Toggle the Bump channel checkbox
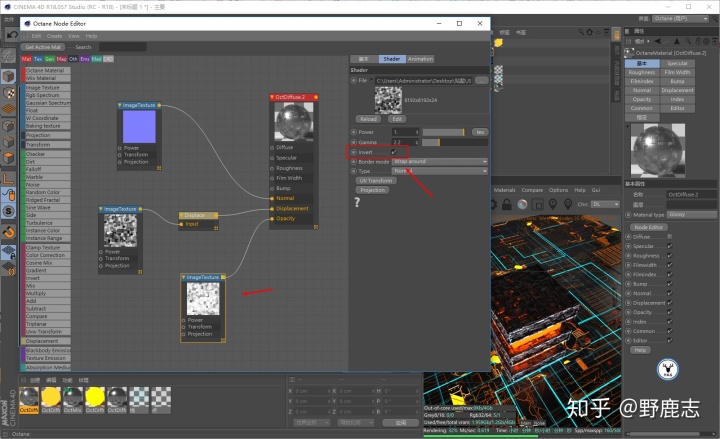This screenshot has height=439, width=720. point(669,284)
